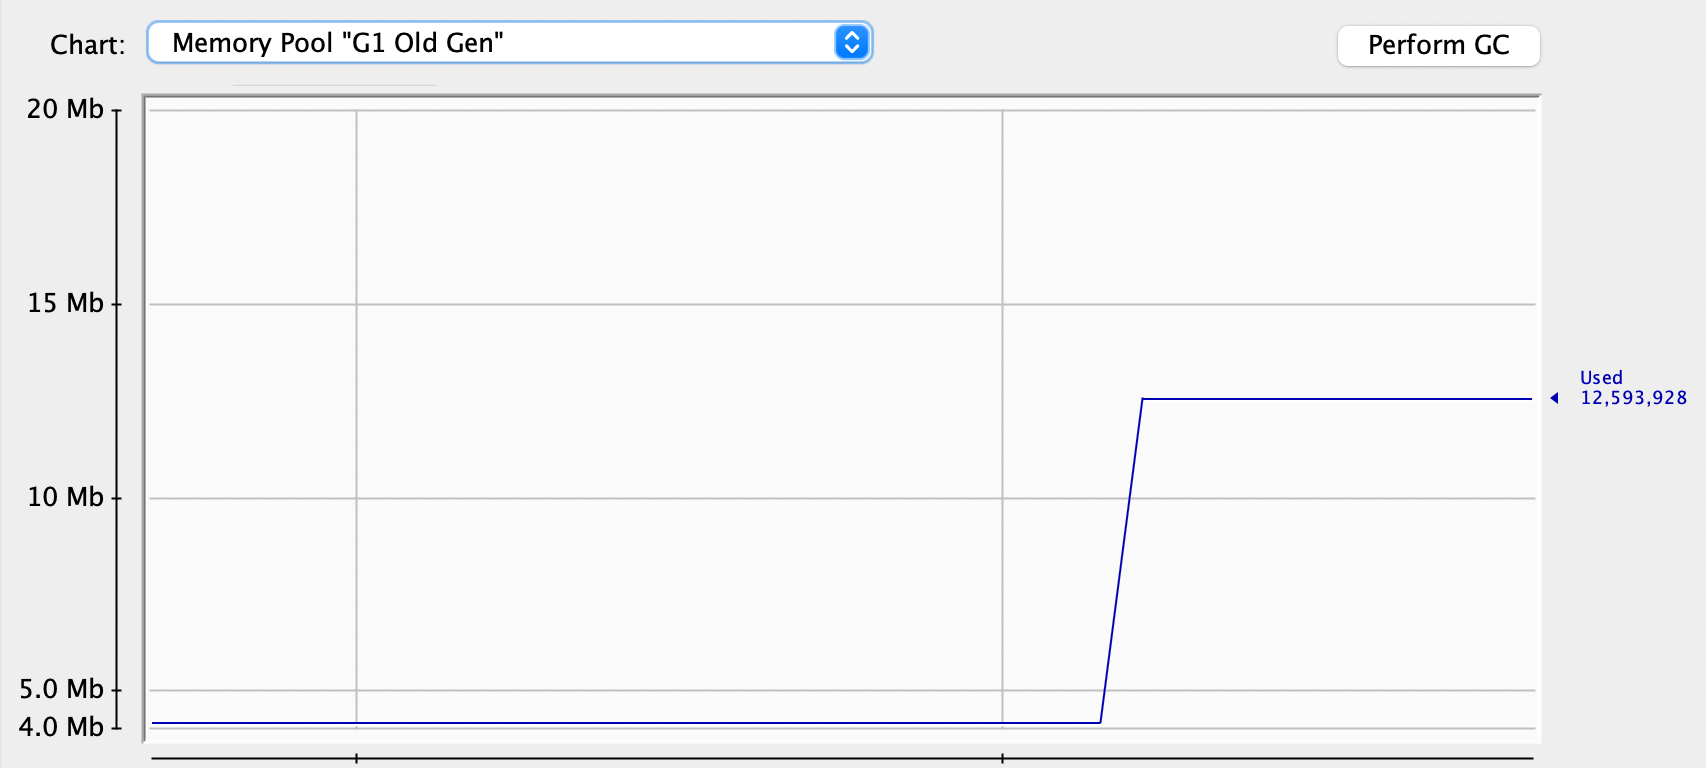Click the 10 Mb axis label
This screenshot has width=1706, height=768.
pos(65,497)
